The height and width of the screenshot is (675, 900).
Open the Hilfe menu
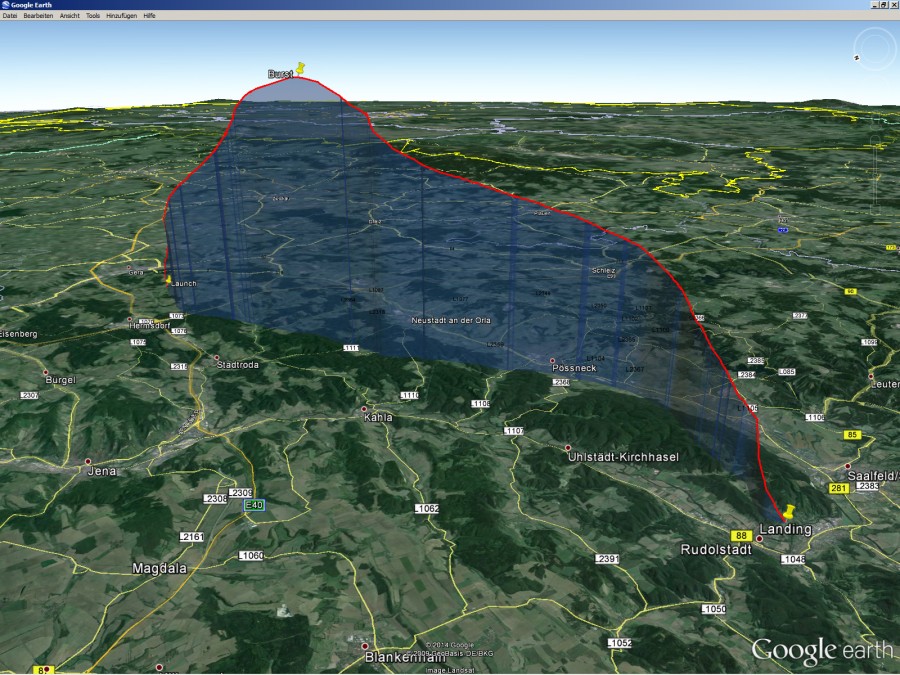point(150,15)
